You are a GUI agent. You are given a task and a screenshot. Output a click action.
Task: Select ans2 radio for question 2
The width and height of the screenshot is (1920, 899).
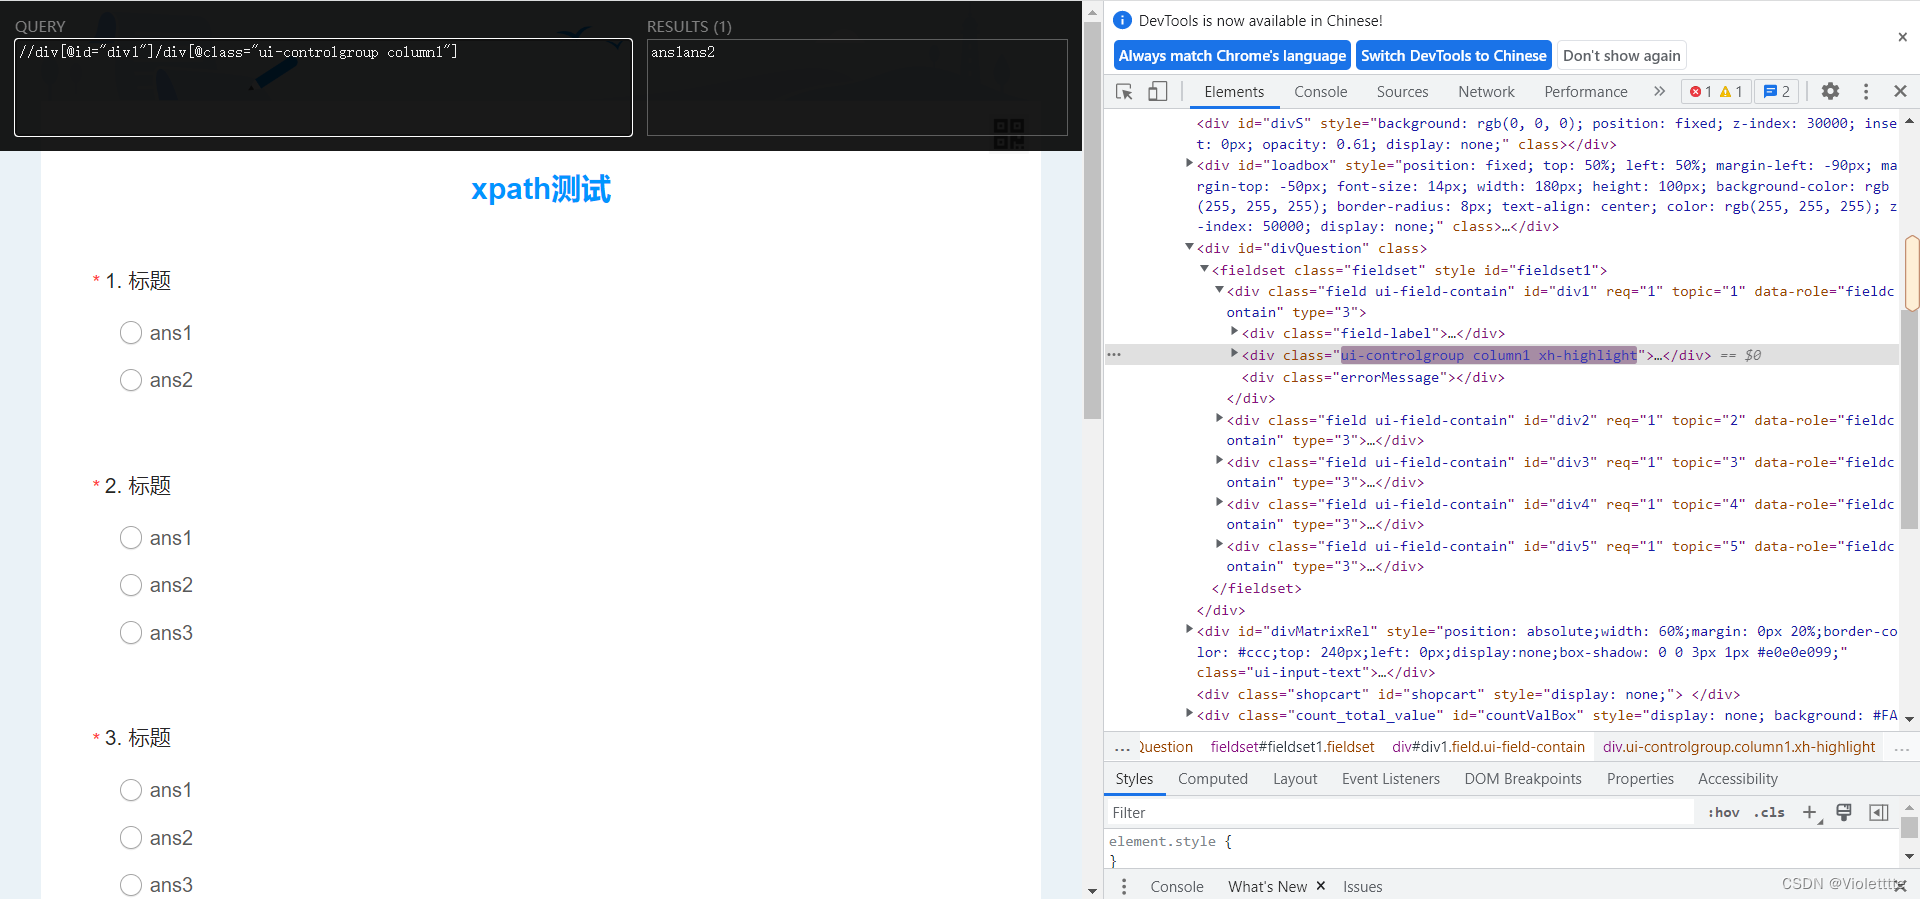point(131,585)
